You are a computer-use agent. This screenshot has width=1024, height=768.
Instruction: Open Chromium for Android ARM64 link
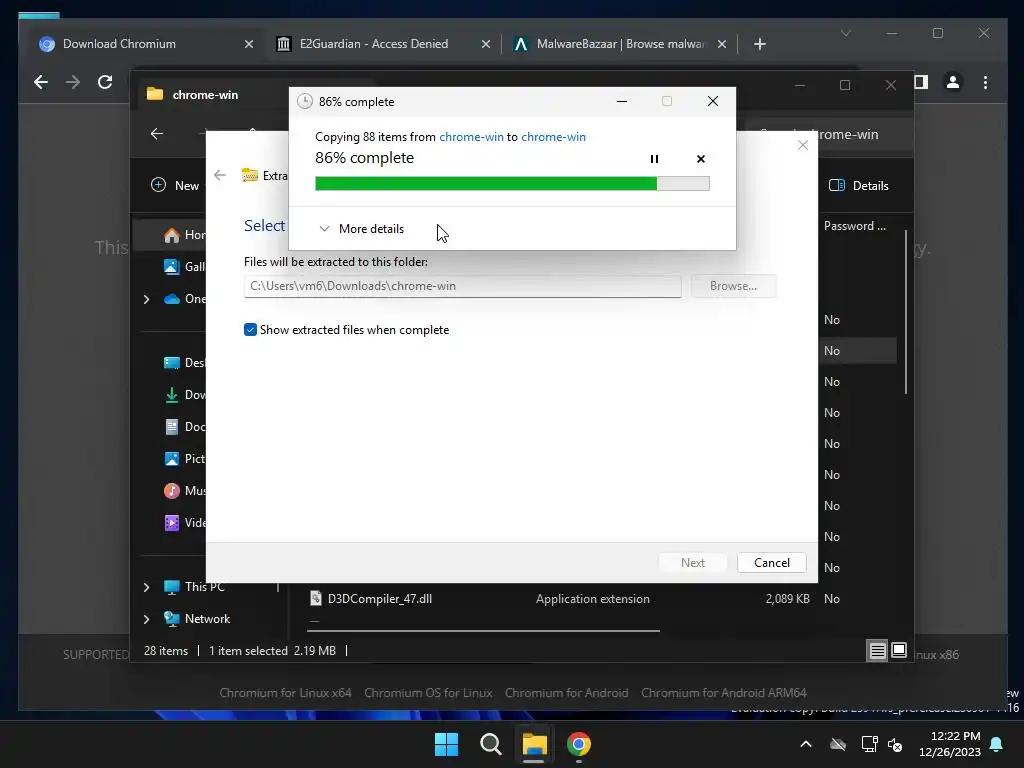(724, 693)
